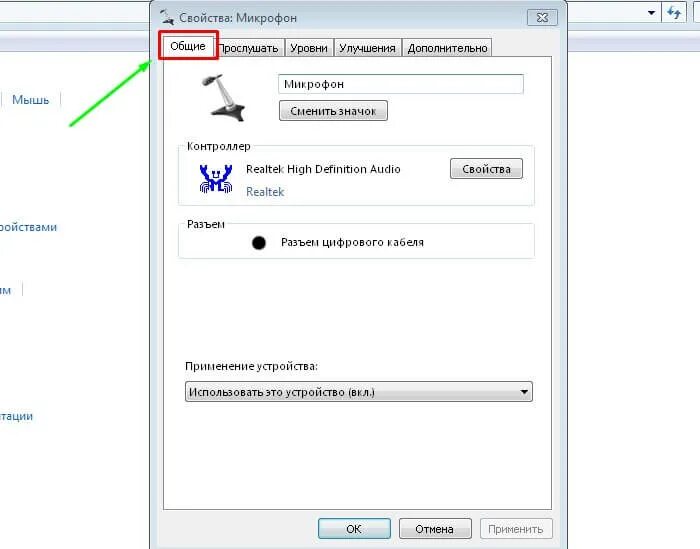Click the large microphone device icon
The image size is (700, 549).
pos(223,98)
